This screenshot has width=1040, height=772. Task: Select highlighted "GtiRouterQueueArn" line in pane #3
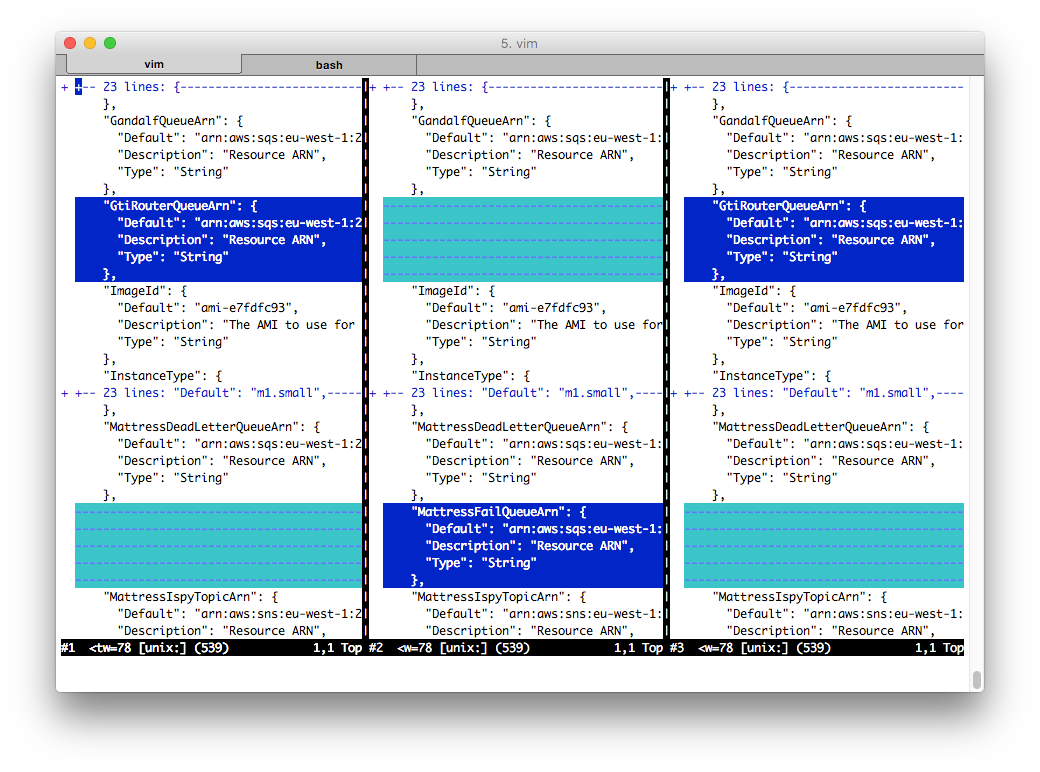coord(789,206)
